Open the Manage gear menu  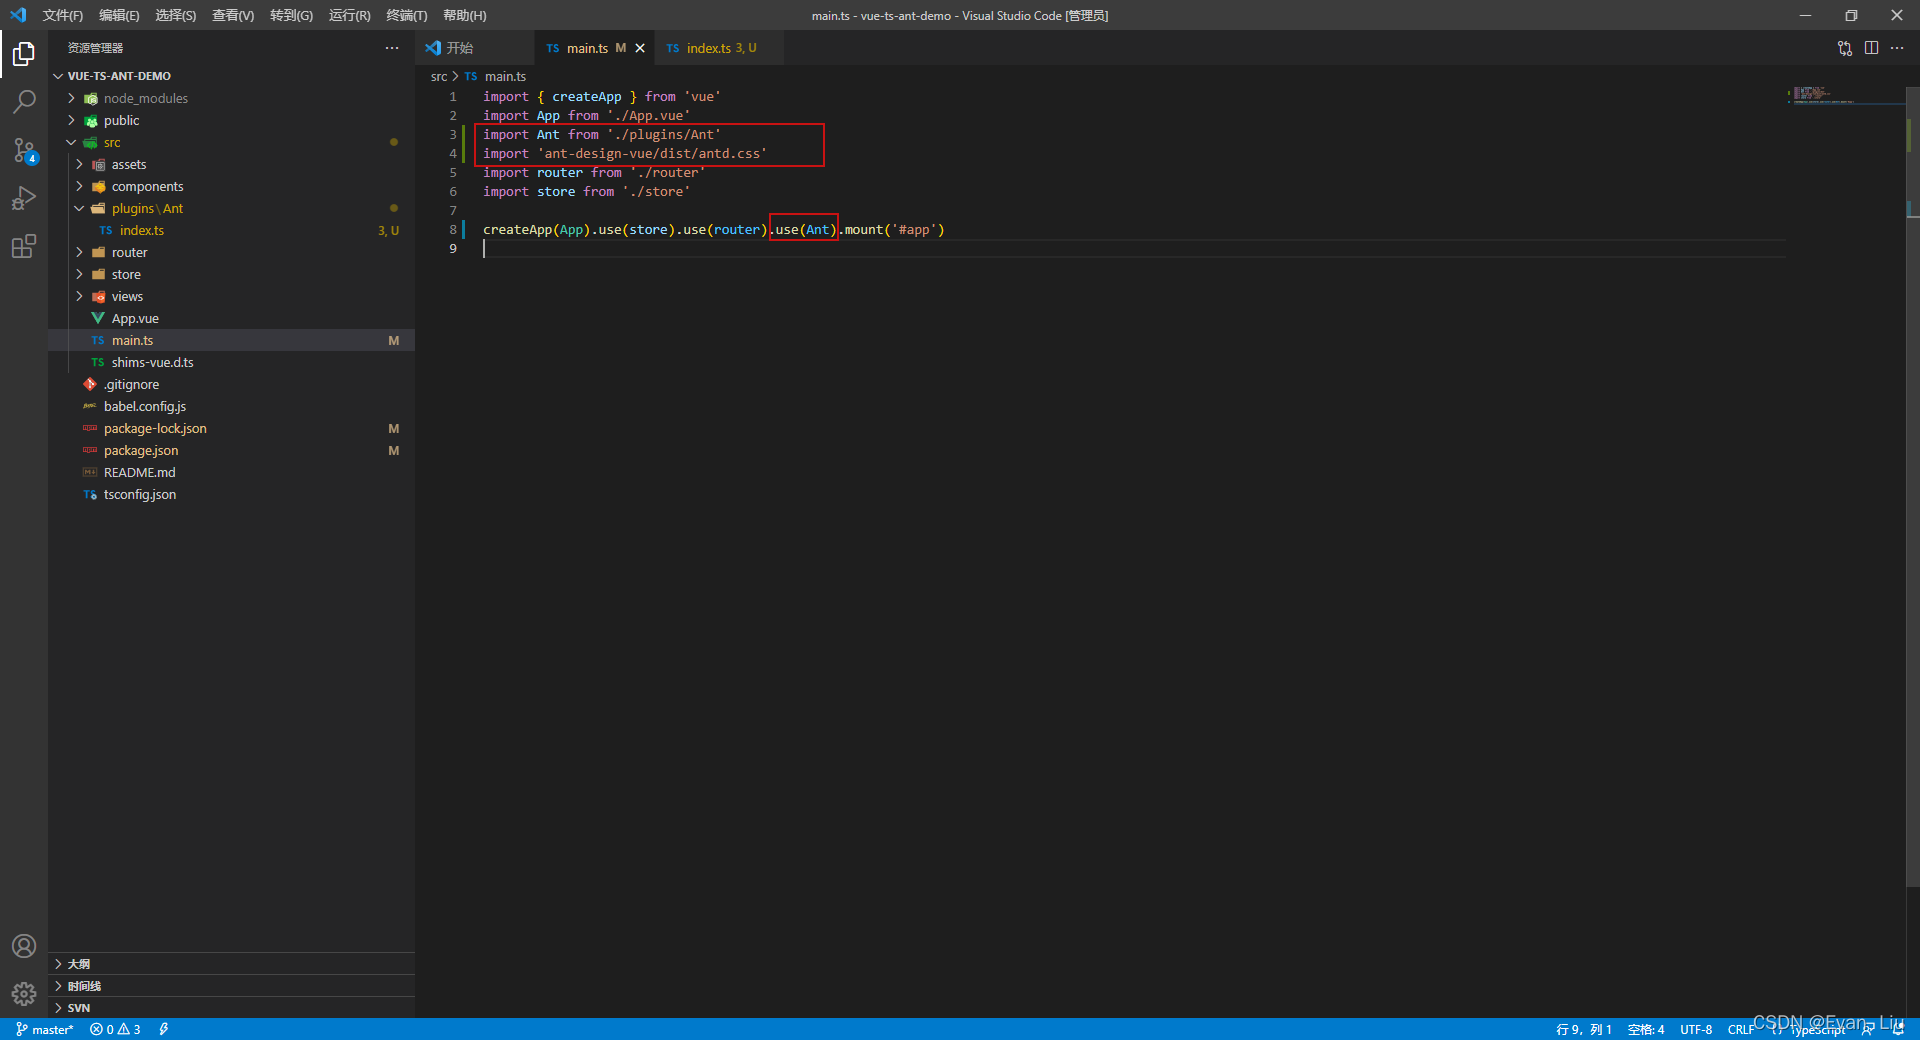(x=24, y=994)
